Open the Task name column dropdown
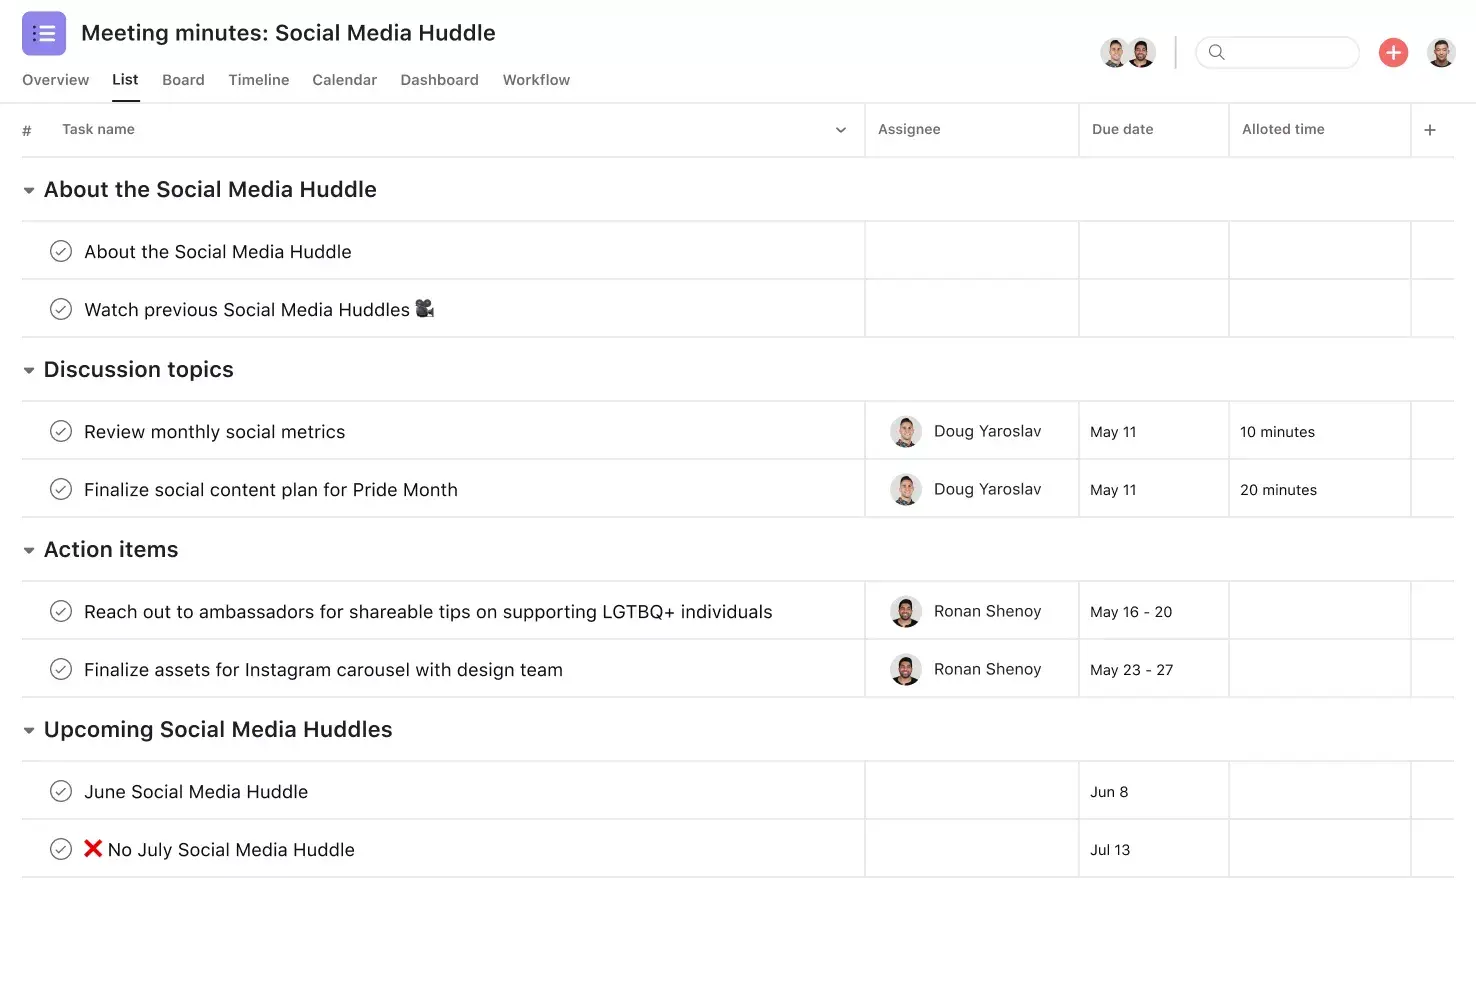This screenshot has height=984, width=1476. click(x=841, y=130)
